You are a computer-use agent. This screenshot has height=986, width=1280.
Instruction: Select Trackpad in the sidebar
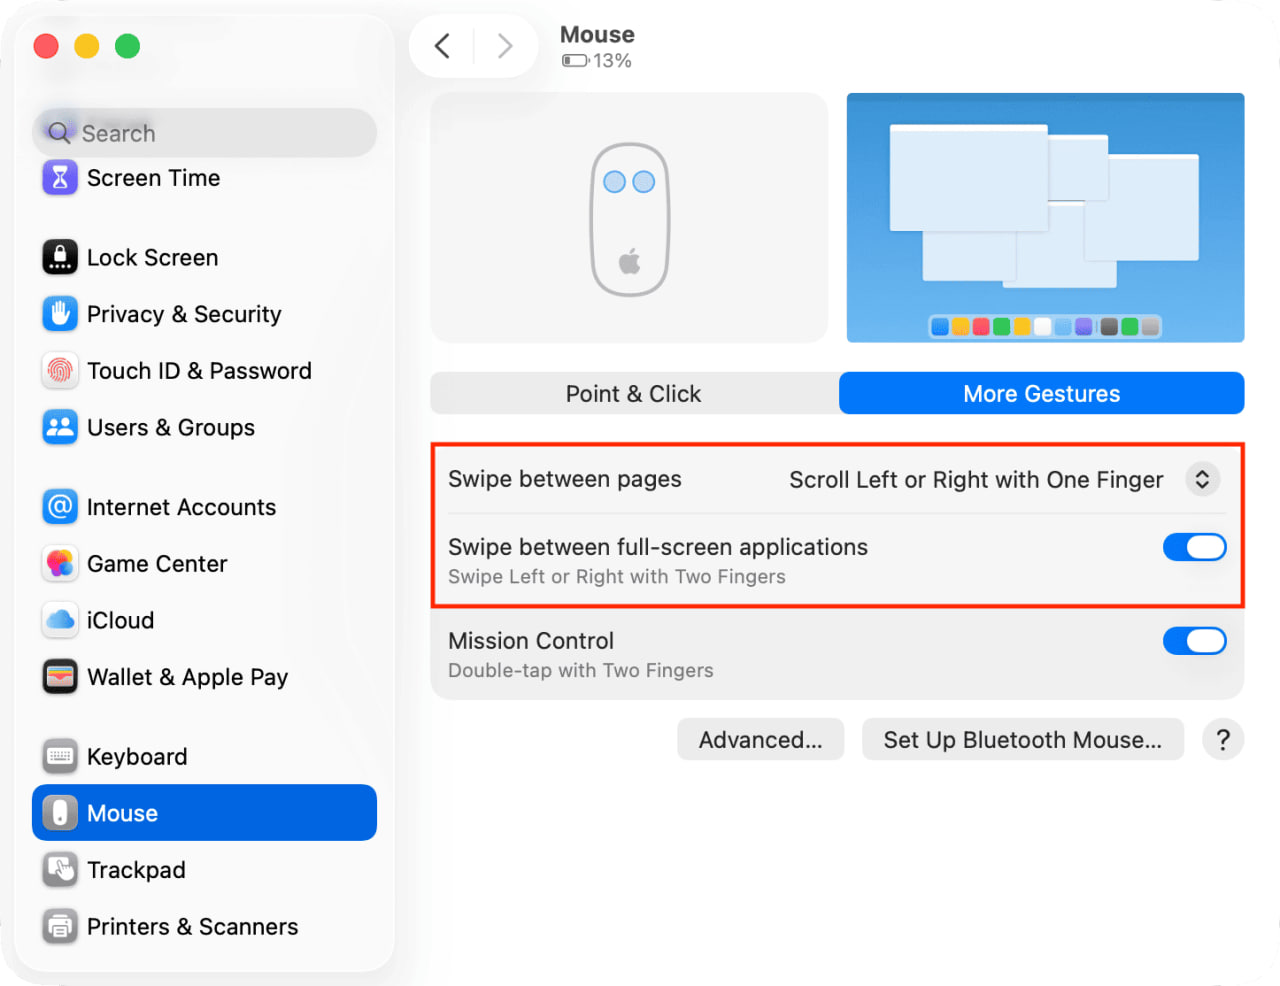[136, 870]
